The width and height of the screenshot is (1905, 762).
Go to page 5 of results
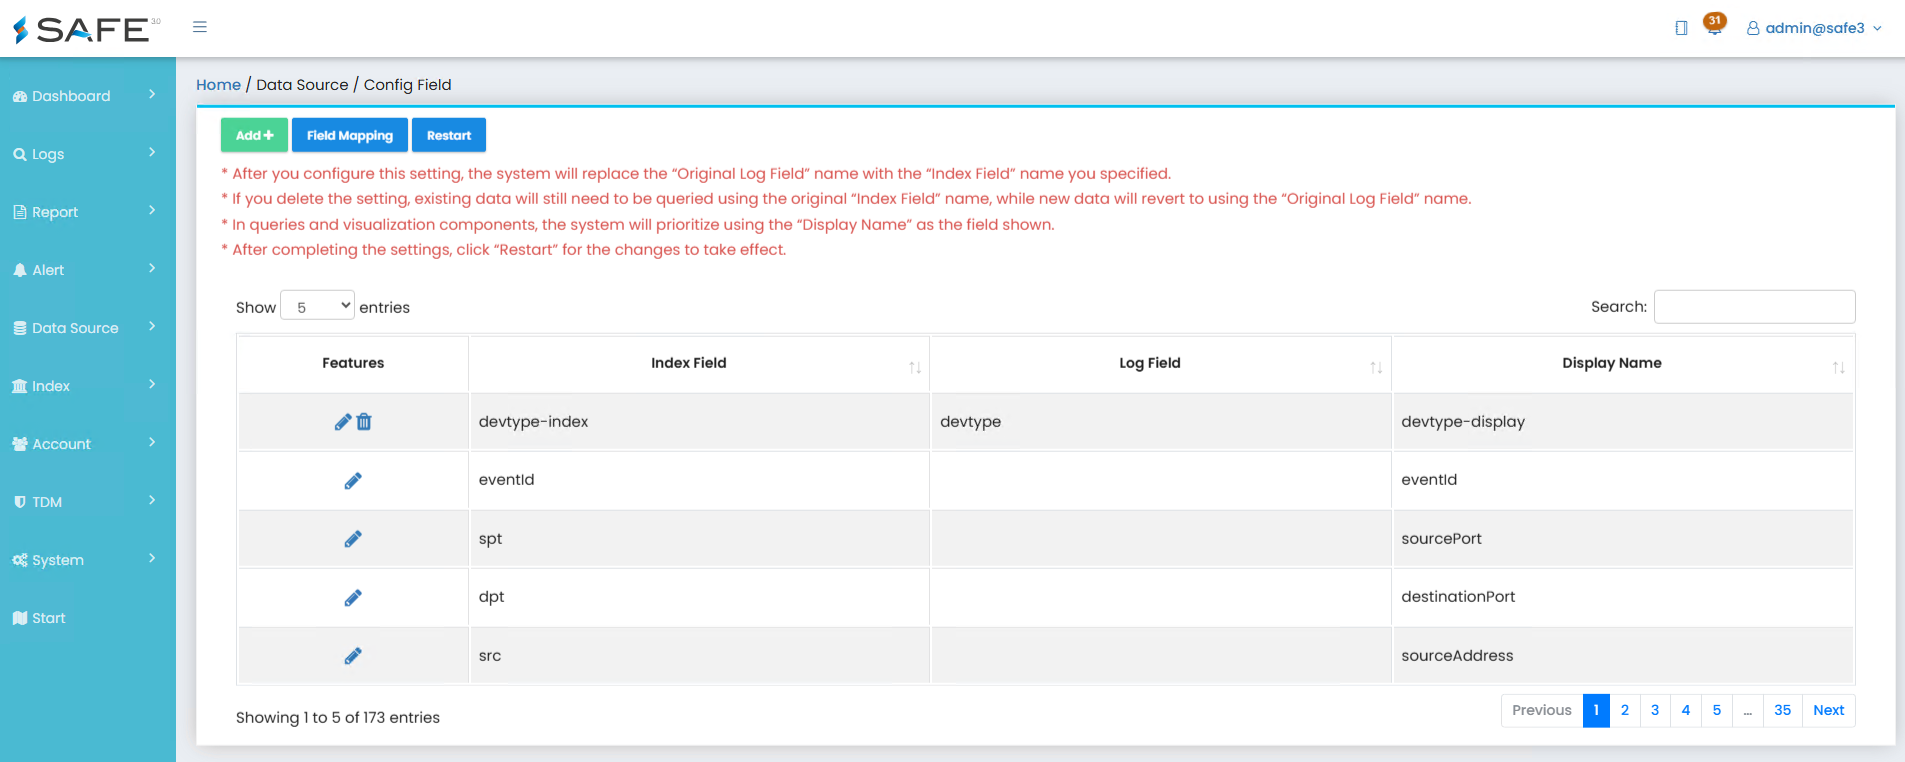[1717, 710]
